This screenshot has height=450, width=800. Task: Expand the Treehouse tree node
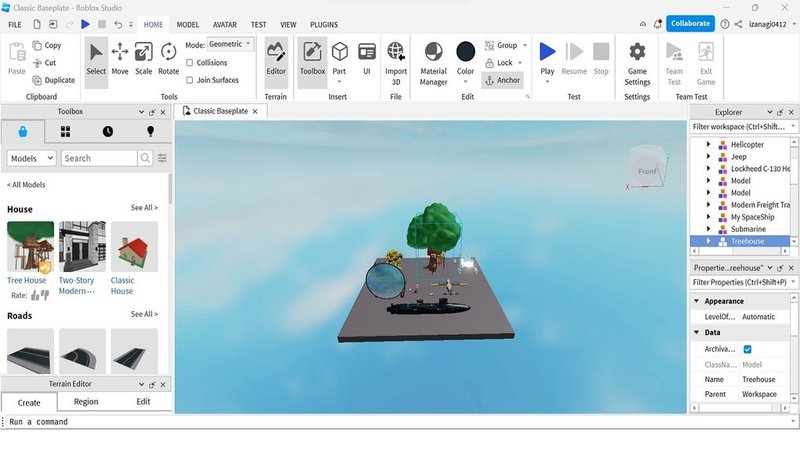pyautogui.click(x=708, y=241)
